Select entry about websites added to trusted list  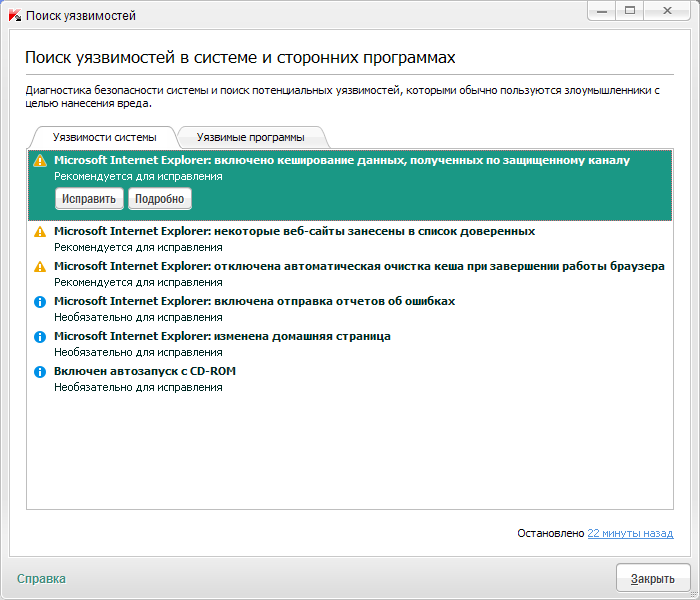coord(350,239)
